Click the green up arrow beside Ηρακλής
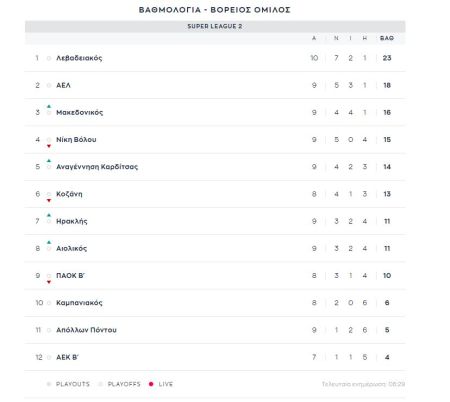Viewport: 450px width, 402px height. (x=49, y=215)
